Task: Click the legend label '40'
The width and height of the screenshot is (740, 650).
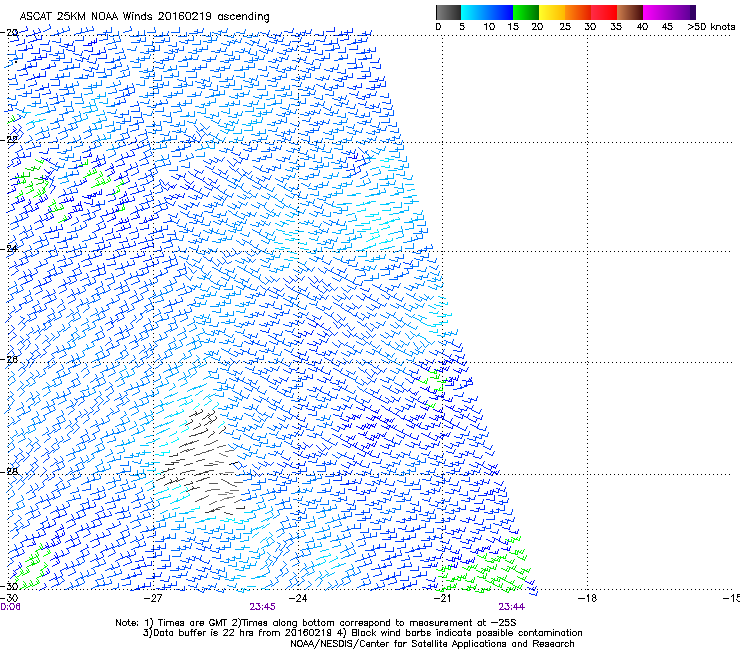Action: pos(642,27)
